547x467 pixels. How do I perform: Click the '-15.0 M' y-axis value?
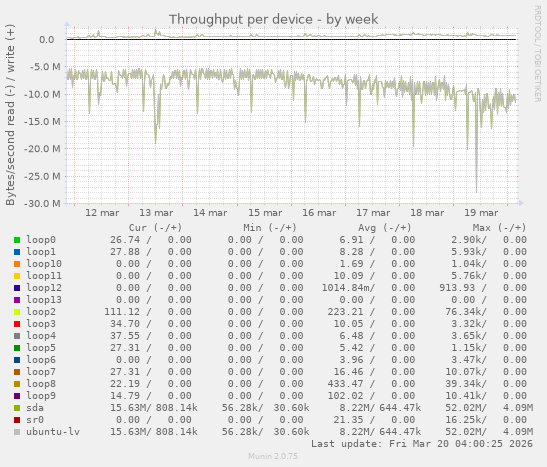42,122
